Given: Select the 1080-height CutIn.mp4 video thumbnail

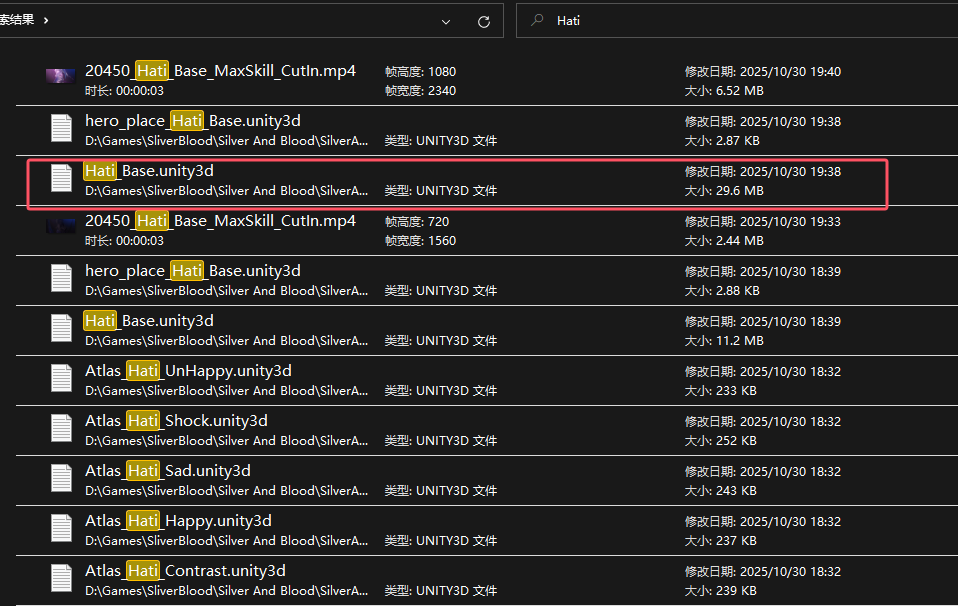Looking at the screenshot, I should pyautogui.click(x=61, y=76).
